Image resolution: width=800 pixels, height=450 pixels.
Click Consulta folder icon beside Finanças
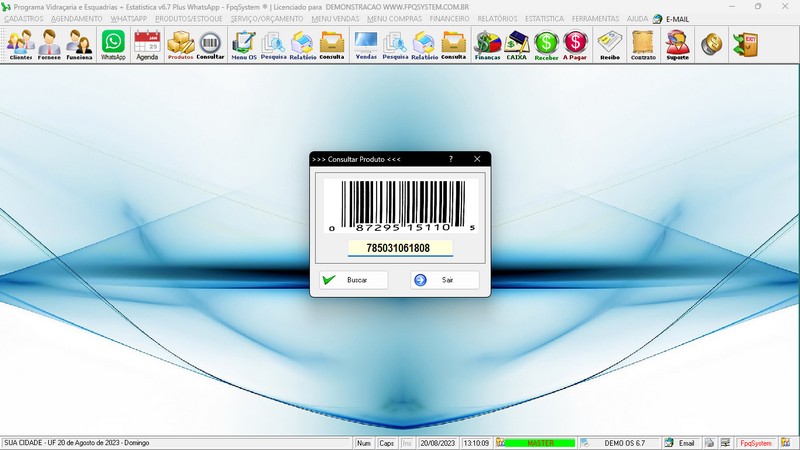coord(454,45)
